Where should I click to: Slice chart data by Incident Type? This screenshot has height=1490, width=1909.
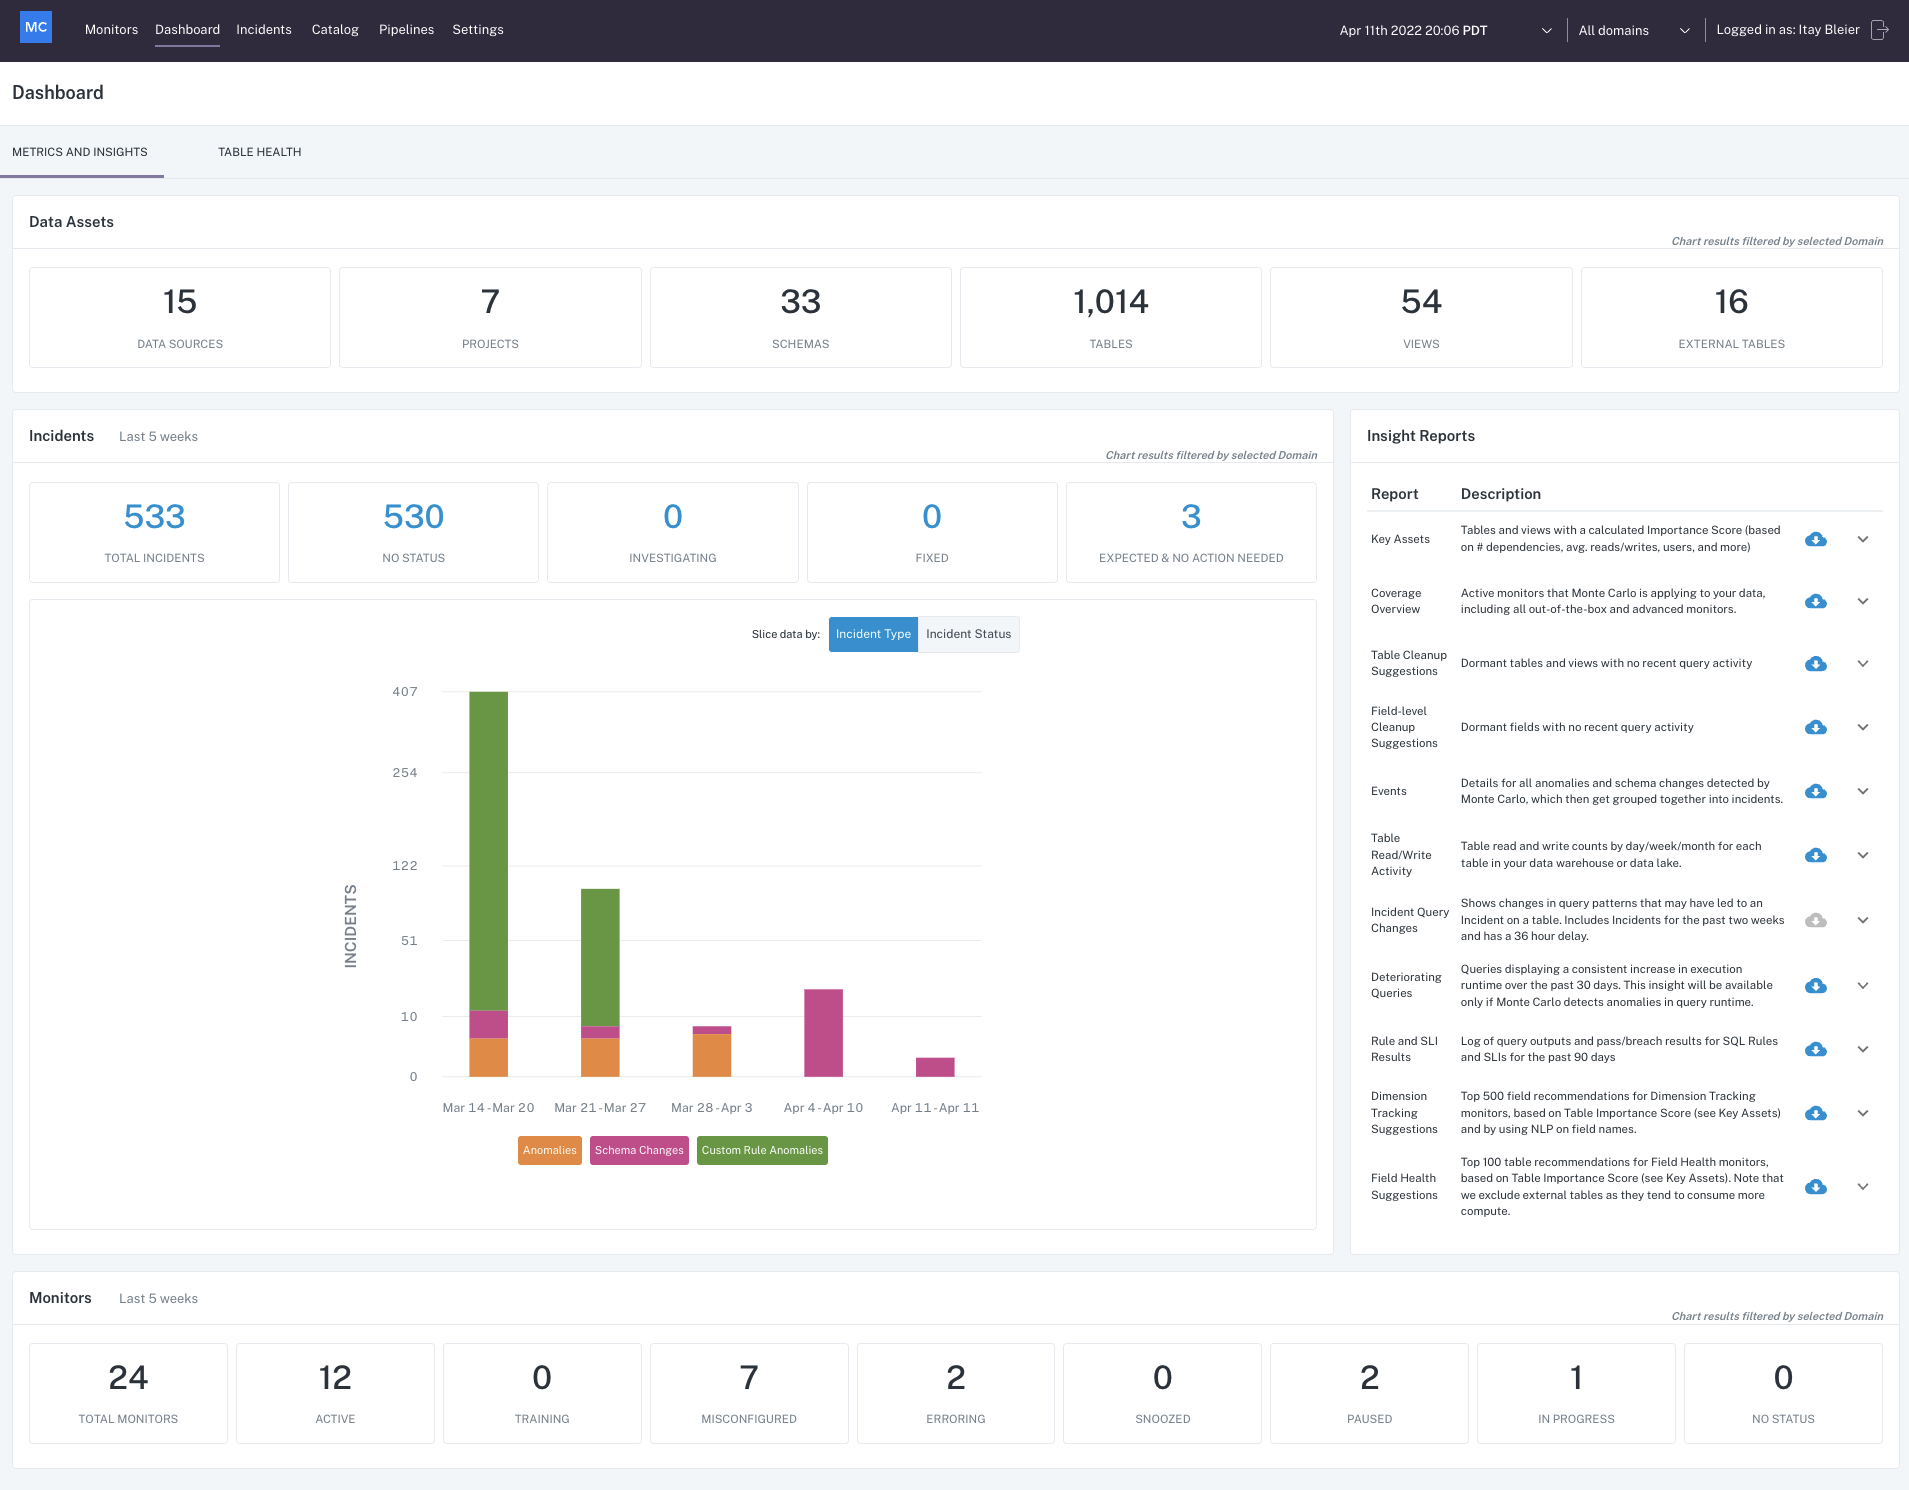tap(873, 634)
